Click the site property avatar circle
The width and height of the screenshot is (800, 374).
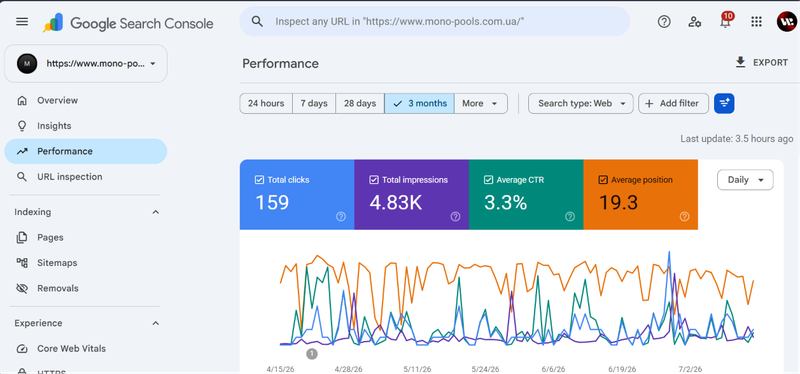click(x=27, y=64)
